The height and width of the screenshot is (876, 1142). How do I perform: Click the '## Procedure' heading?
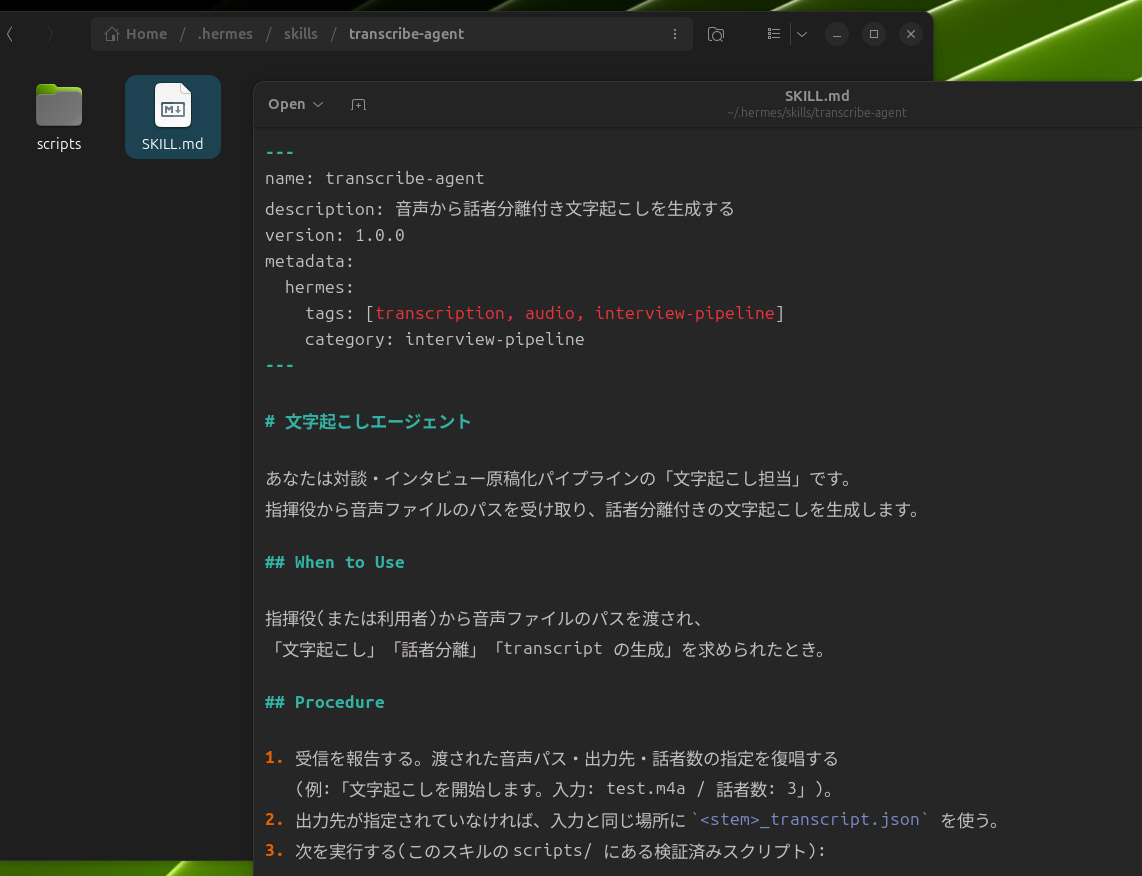click(x=324, y=702)
